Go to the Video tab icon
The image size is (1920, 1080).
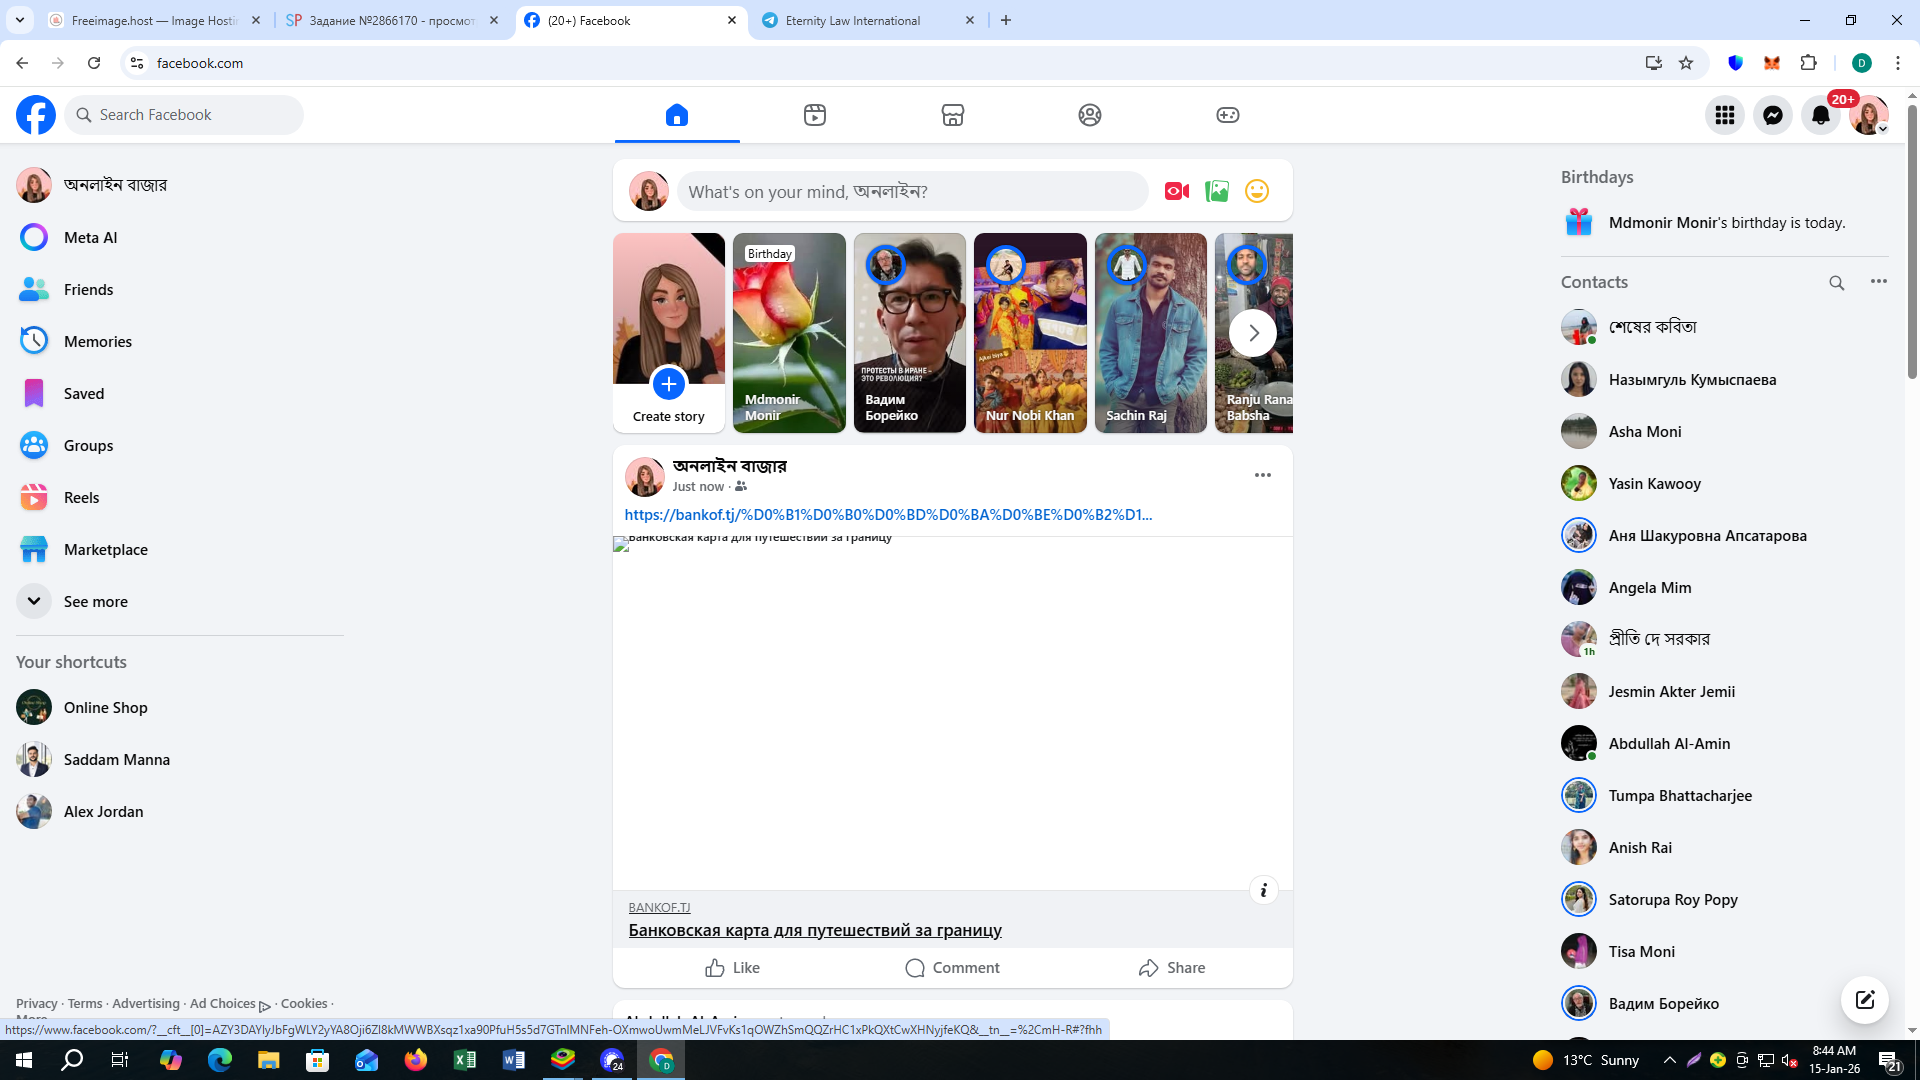tap(814, 115)
